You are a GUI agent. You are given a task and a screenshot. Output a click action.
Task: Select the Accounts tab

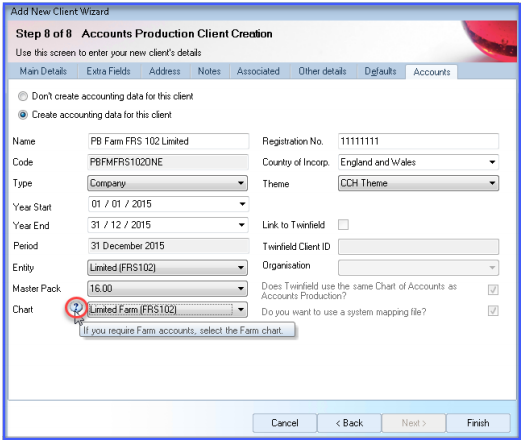(x=432, y=72)
